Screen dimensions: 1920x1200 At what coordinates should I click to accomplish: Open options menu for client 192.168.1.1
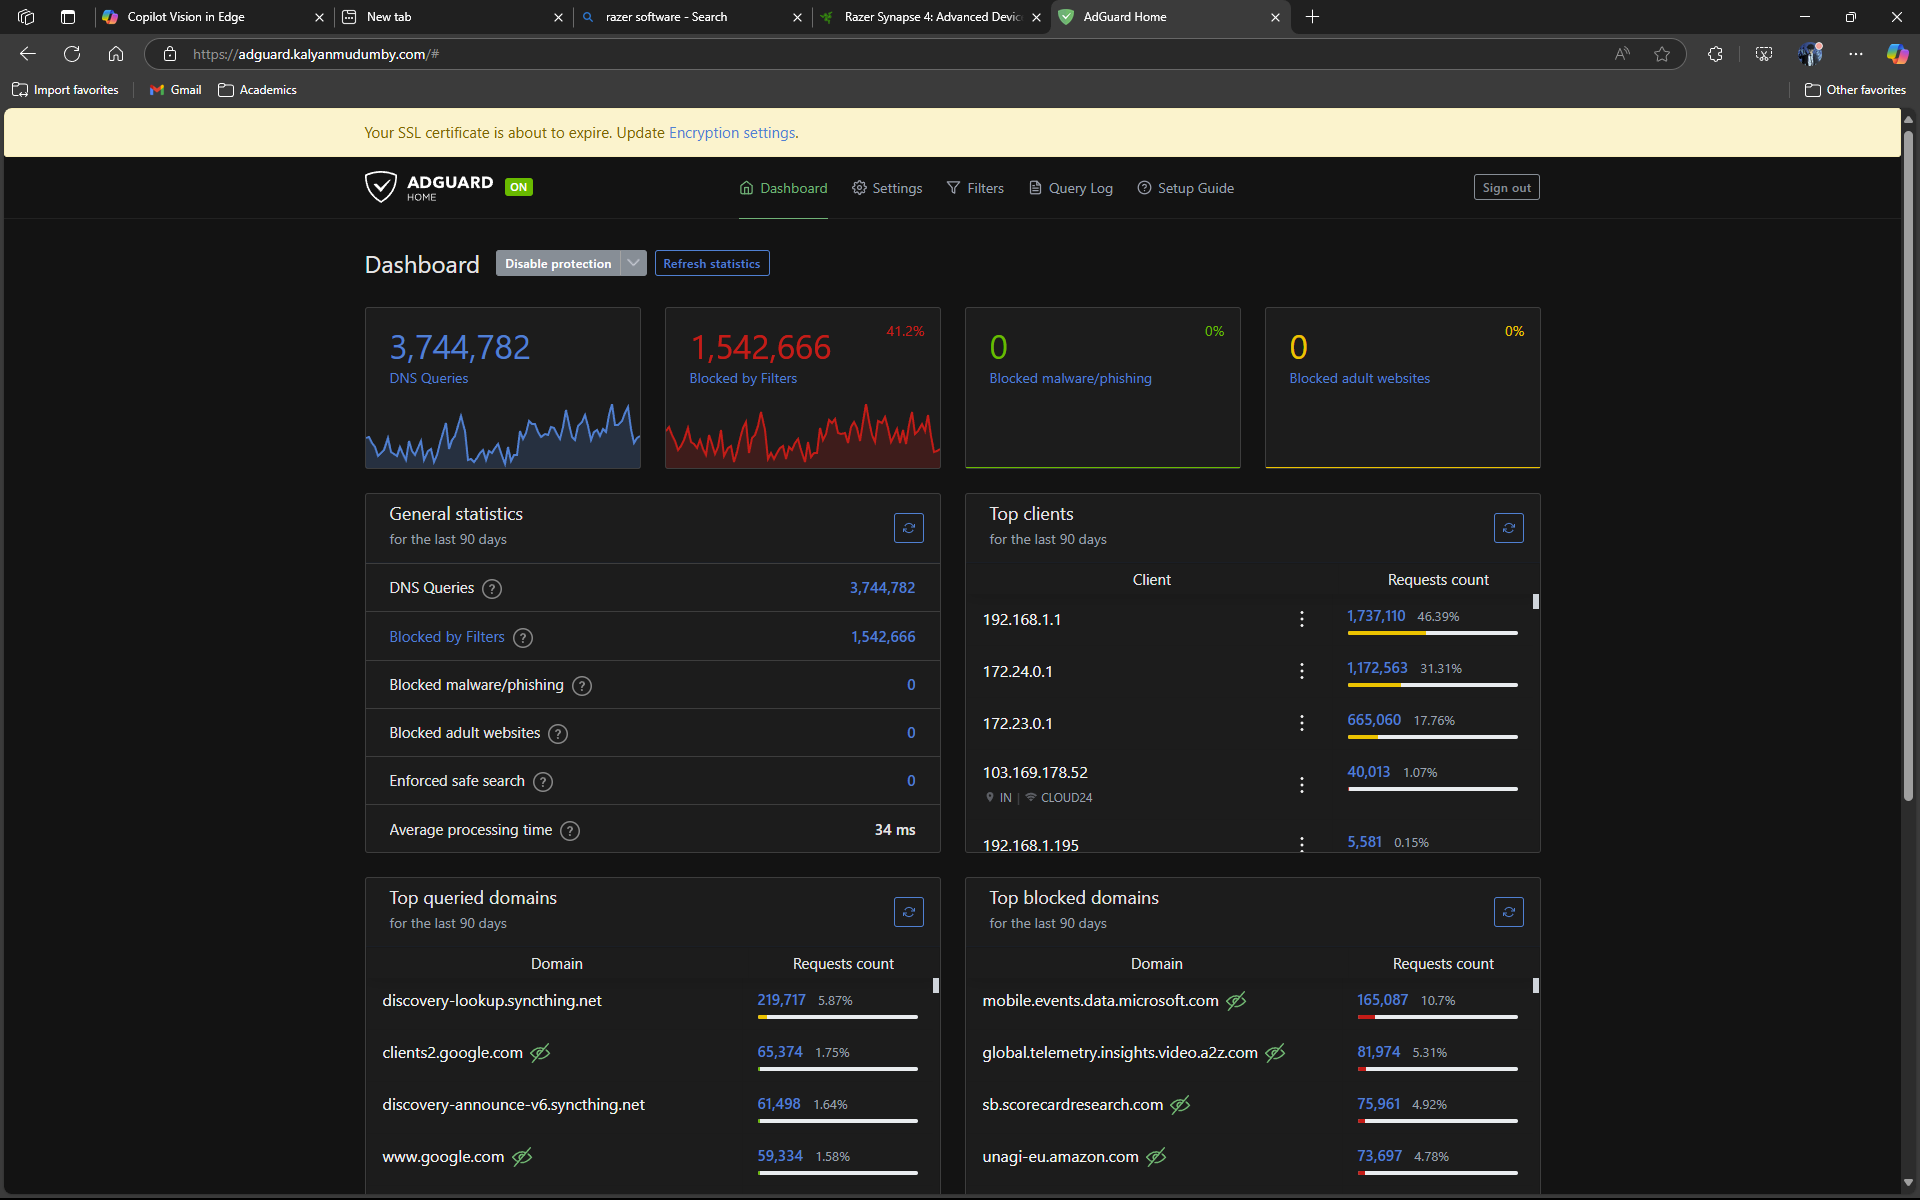coord(1301,619)
